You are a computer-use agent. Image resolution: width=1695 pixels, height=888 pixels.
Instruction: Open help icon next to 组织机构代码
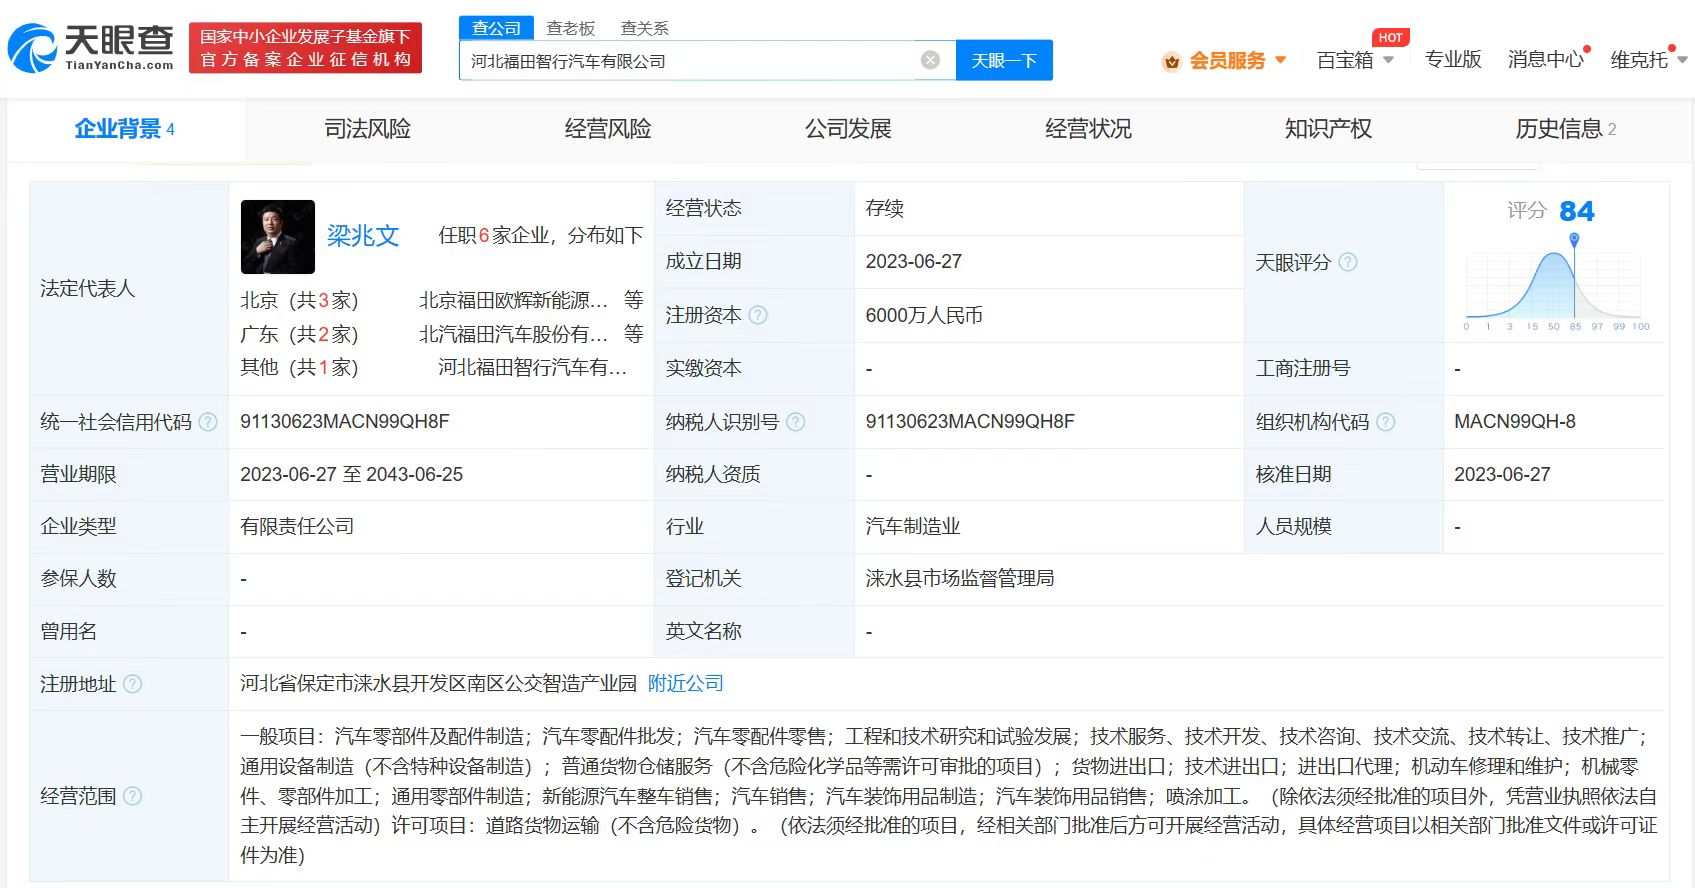point(1385,422)
